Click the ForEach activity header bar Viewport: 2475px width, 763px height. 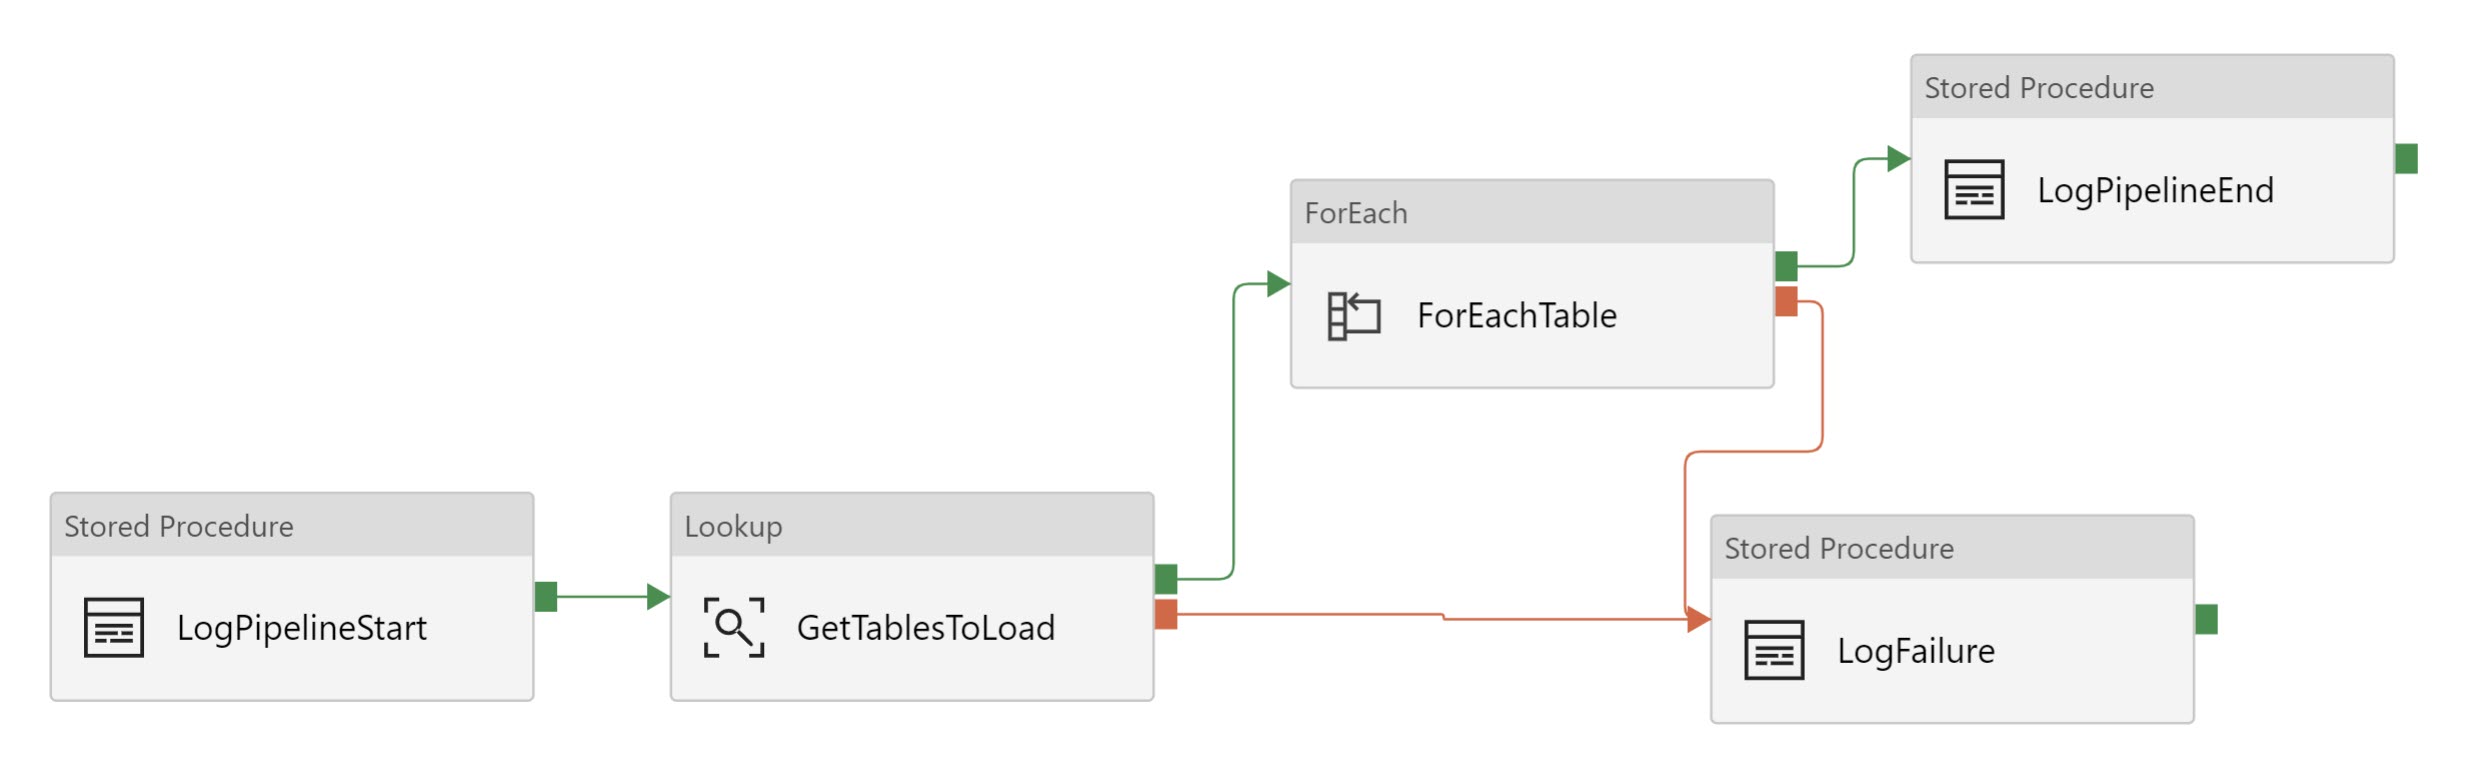click(1532, 212)
